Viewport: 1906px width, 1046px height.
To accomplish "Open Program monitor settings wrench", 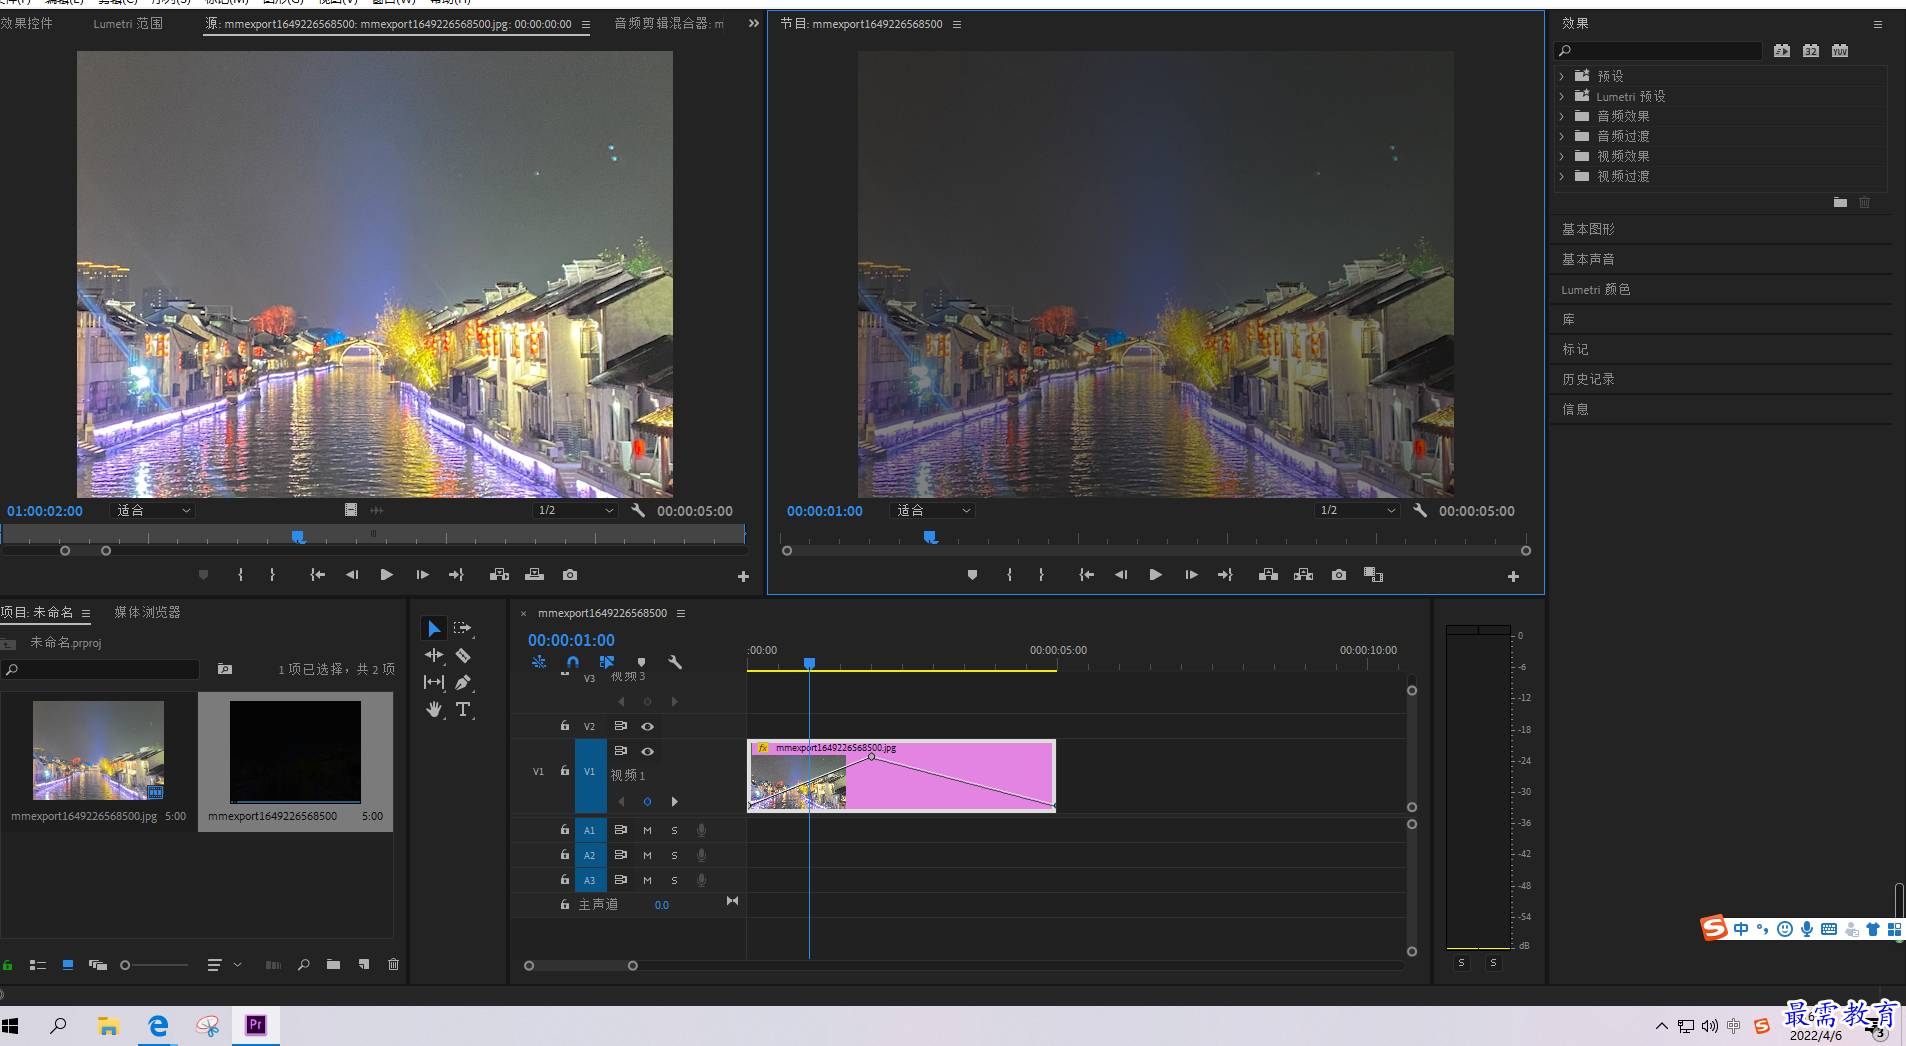I will 1419,510.
